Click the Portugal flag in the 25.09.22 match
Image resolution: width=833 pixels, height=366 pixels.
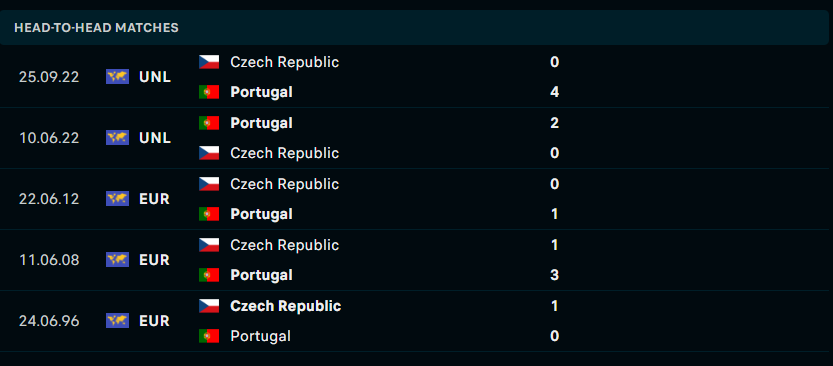coord(209,92)
